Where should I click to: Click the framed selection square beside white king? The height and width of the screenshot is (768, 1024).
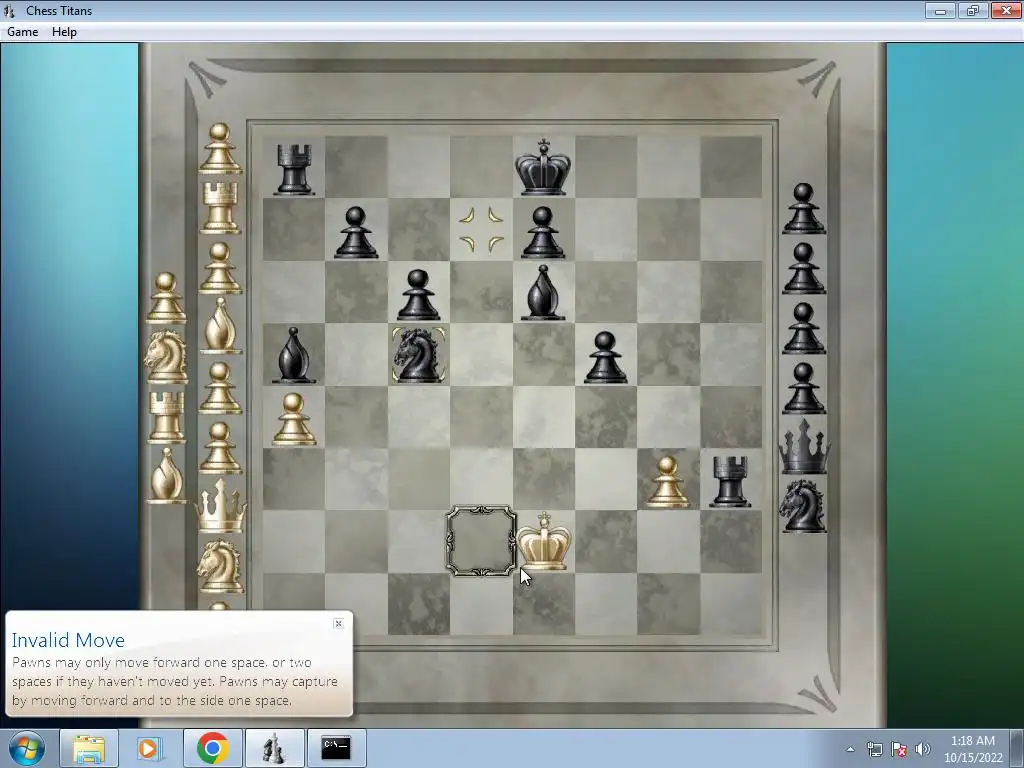tap(481, 541)
